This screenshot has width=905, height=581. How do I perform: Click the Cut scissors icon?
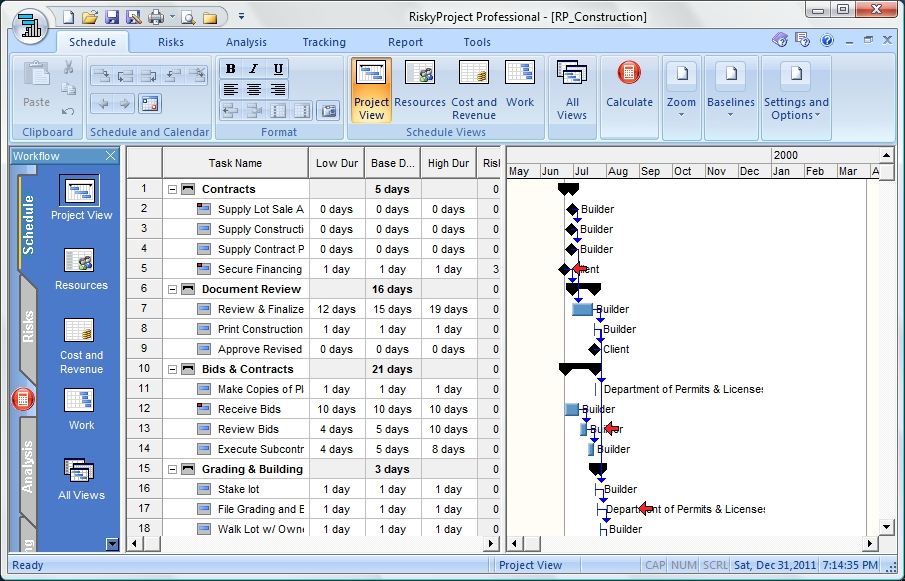click(69, 68)
